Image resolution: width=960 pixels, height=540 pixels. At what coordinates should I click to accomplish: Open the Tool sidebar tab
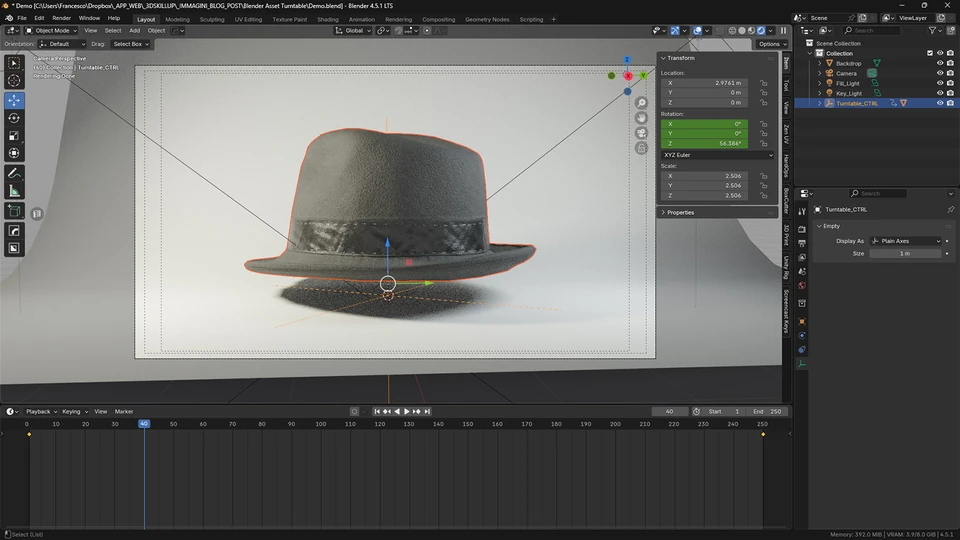786,86
